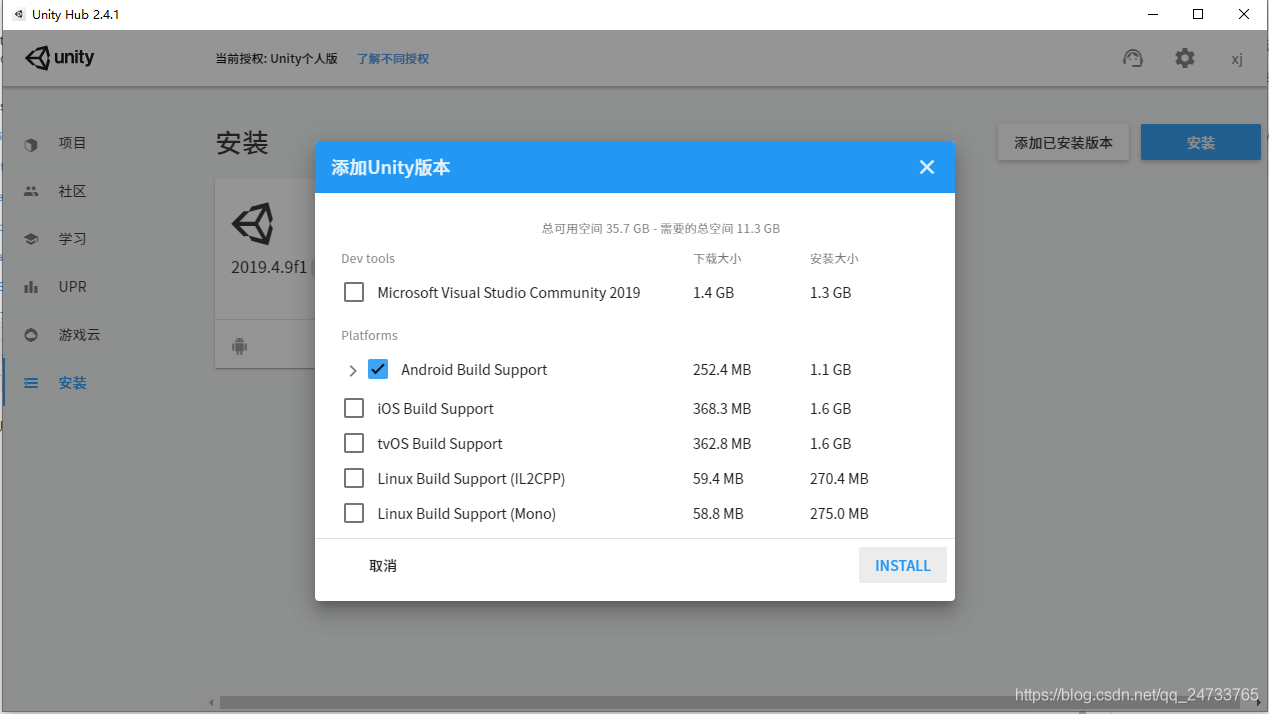Open UPR in the sidebar
Viewport: 1269px width, 714px height.
pos(73,287)
